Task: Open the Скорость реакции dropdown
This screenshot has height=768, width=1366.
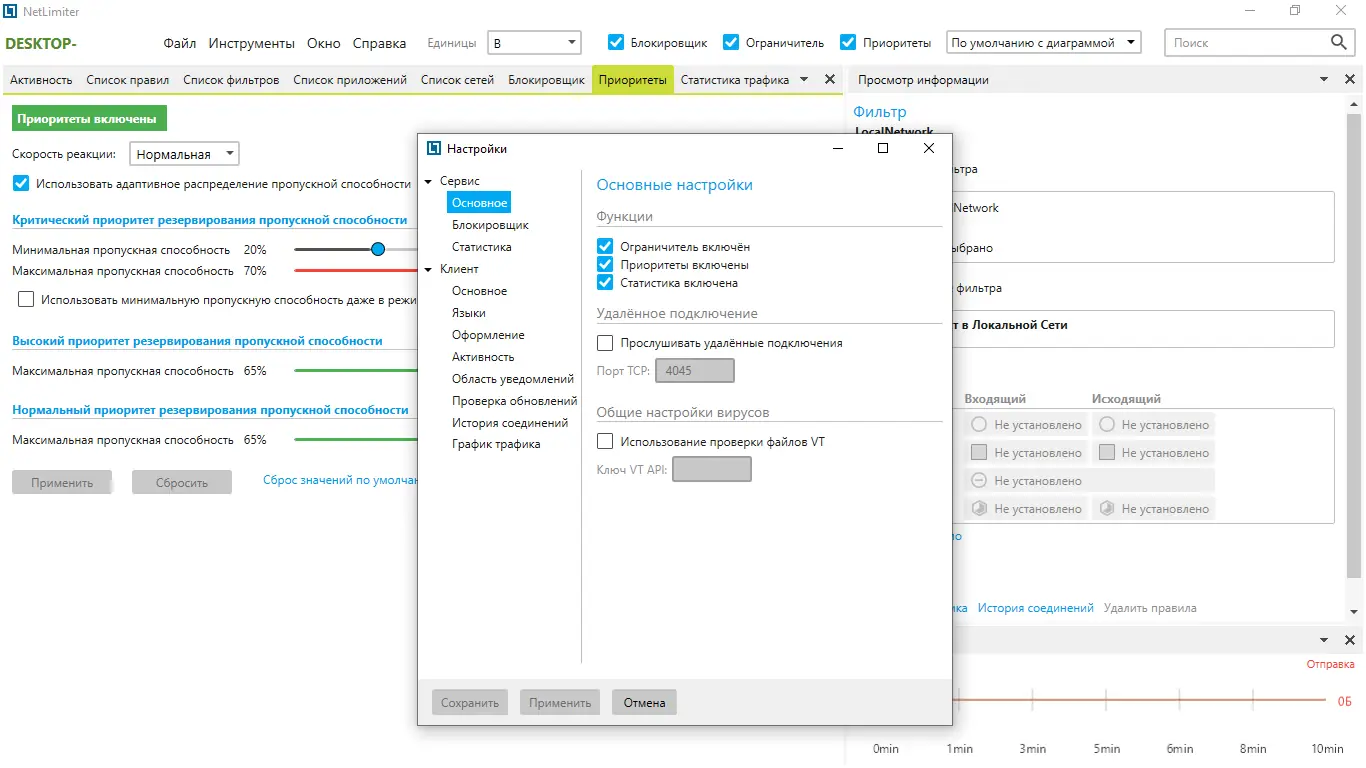Action: pyautogui.click(x=185, y=154)
